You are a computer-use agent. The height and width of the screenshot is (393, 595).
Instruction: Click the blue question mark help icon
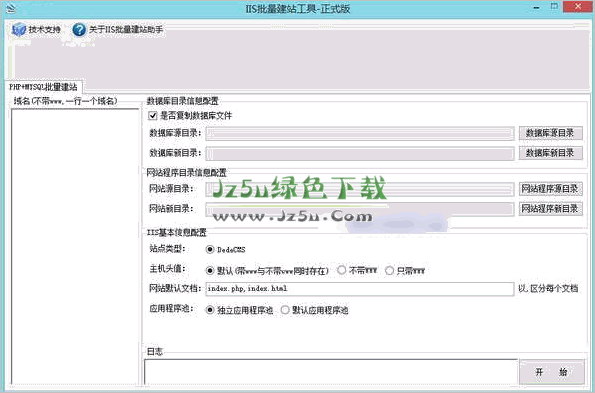(x=79, y=29)
